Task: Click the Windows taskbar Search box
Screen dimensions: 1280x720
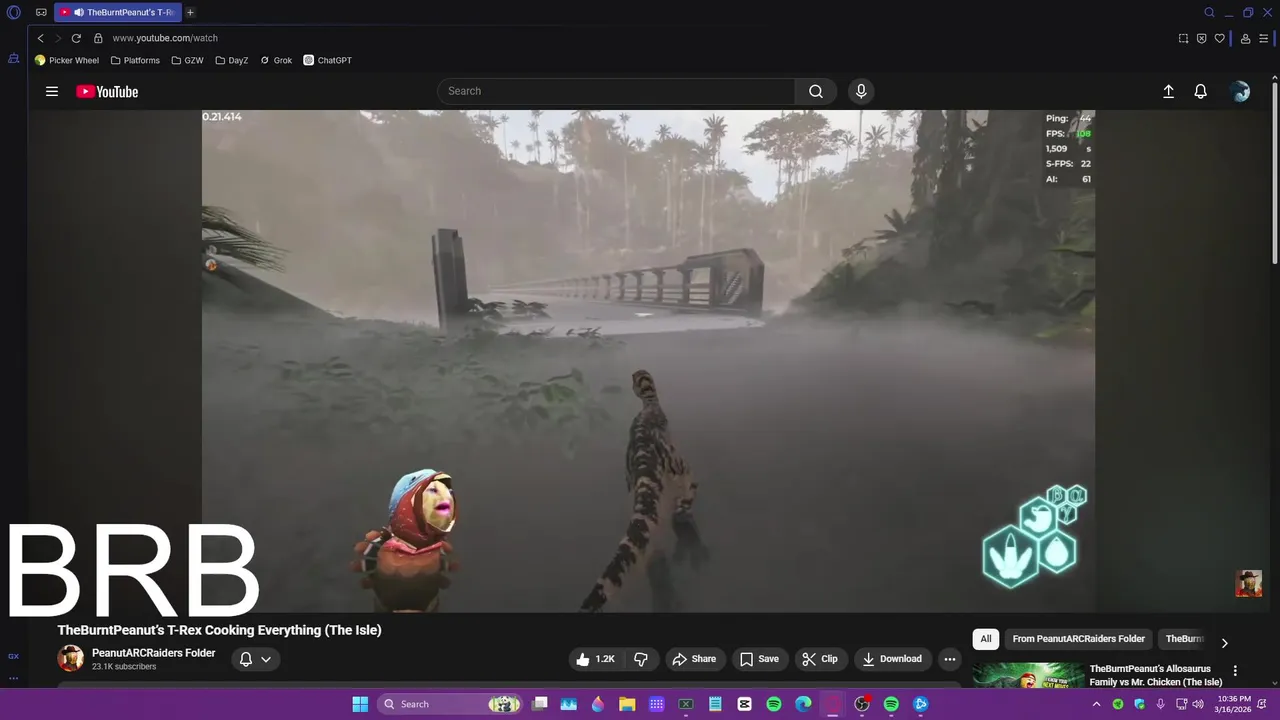Action: (451, 704)
